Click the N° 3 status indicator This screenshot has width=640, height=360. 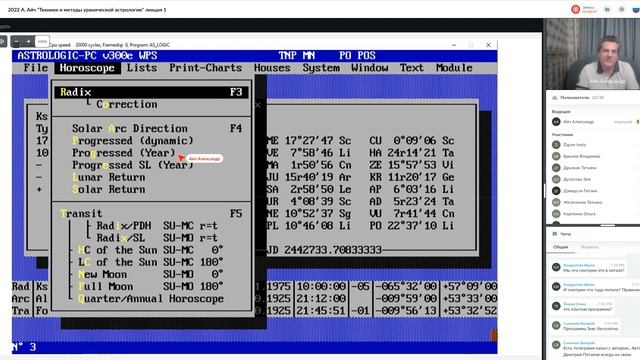[x=24, y=347]
